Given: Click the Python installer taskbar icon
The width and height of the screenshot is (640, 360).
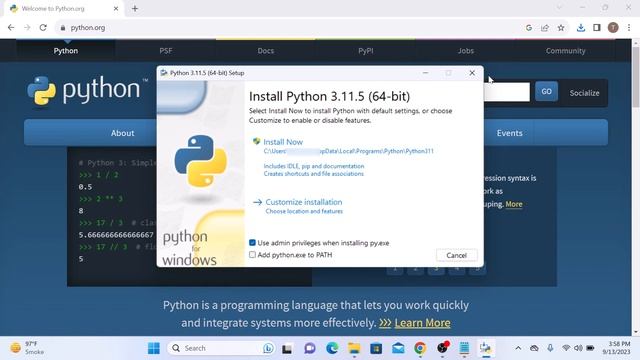Looking at the screenshot, I should click(x=486, y=348).
